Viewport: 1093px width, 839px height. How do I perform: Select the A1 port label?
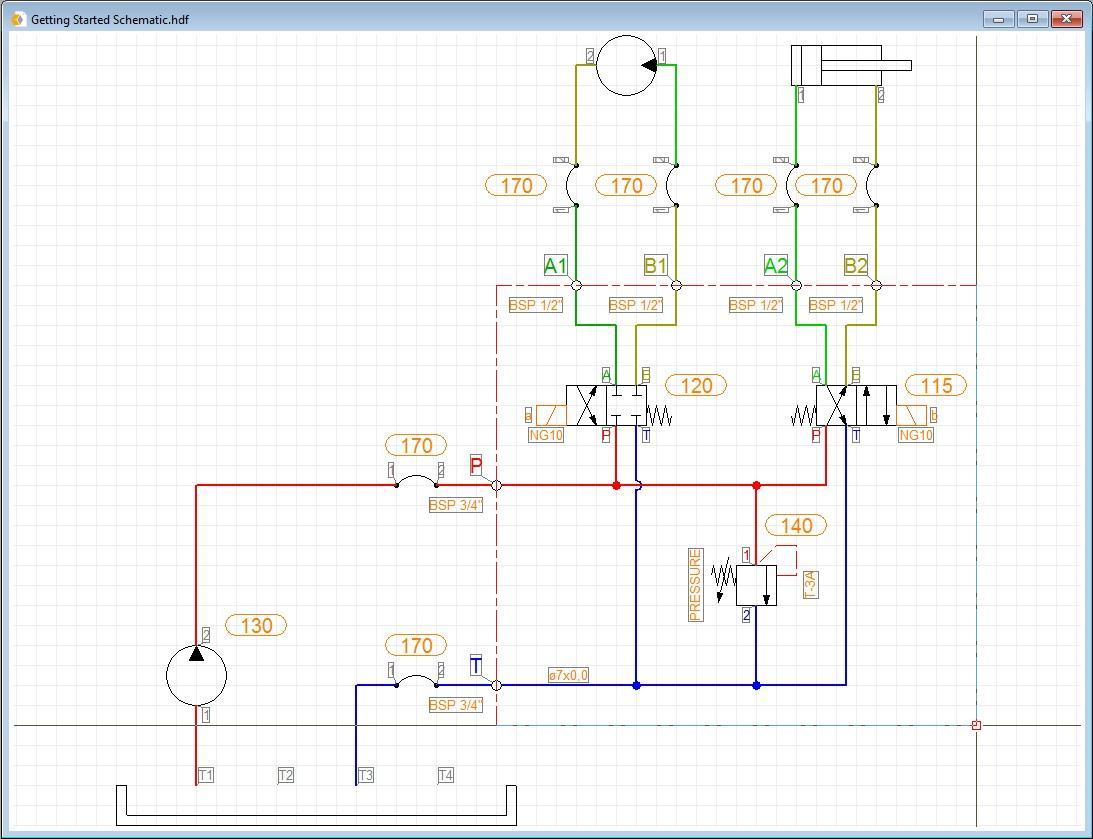[557, 265]
